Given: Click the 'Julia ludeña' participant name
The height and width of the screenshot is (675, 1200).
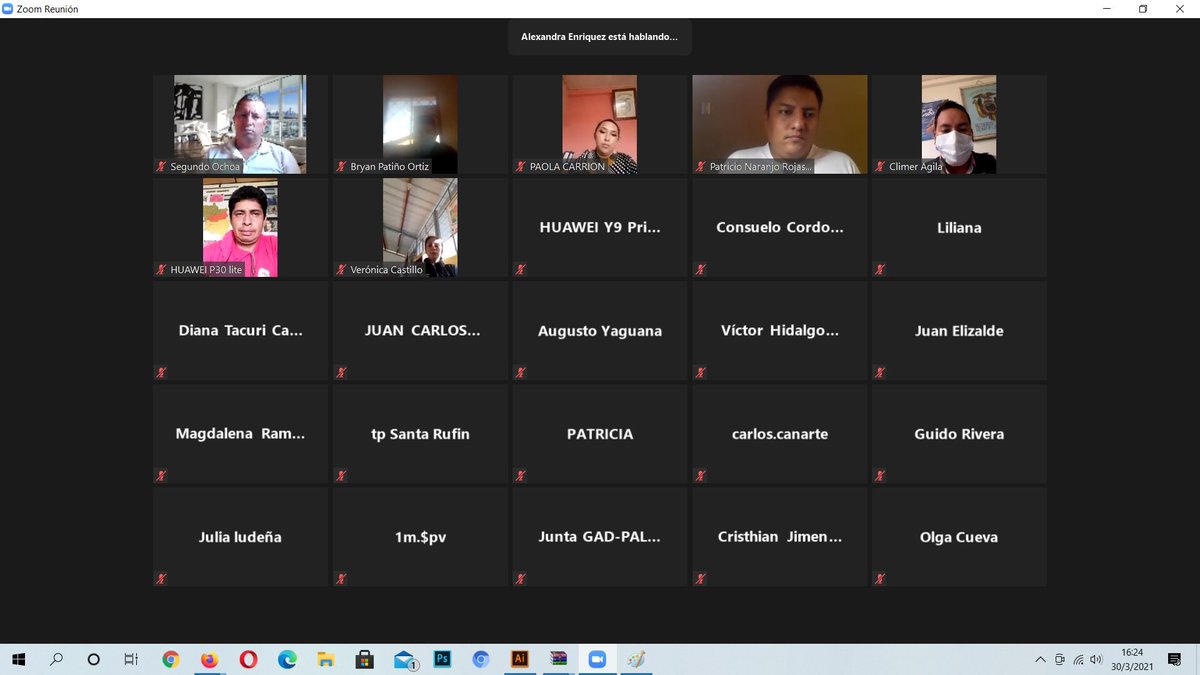Looking at the screenshot, I should pos(240,536).
